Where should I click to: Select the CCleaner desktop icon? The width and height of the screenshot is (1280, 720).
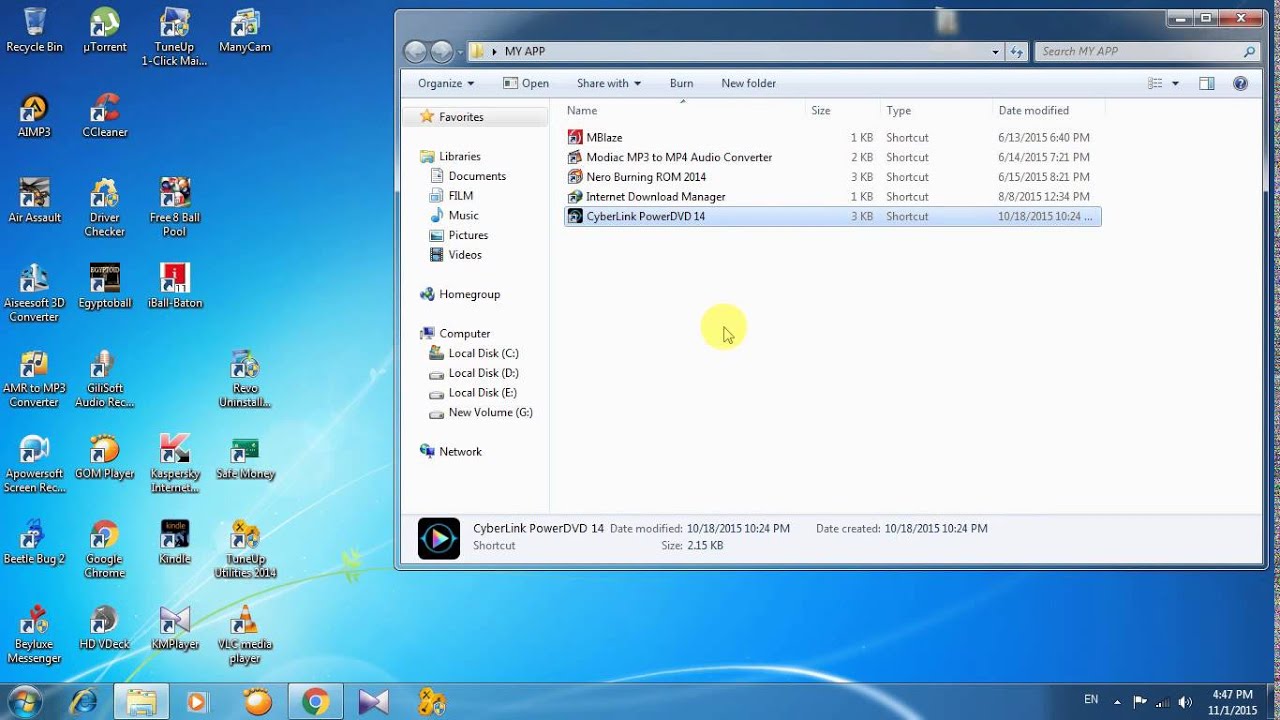pyautogui.click(x=104, y=115)
